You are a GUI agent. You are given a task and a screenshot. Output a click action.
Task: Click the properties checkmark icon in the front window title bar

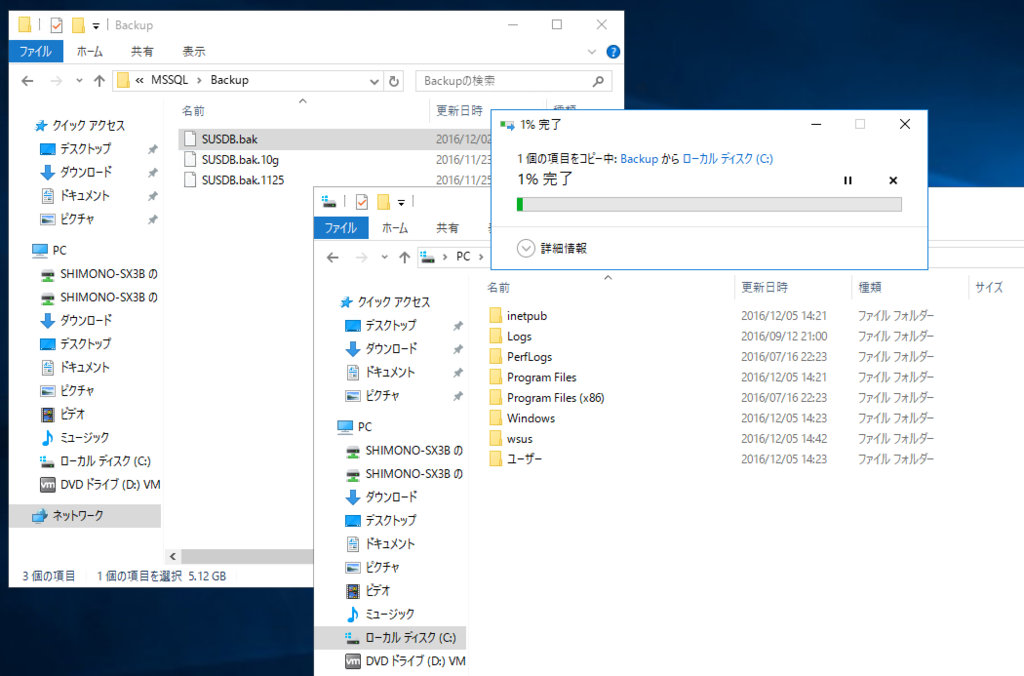point(362,202)
